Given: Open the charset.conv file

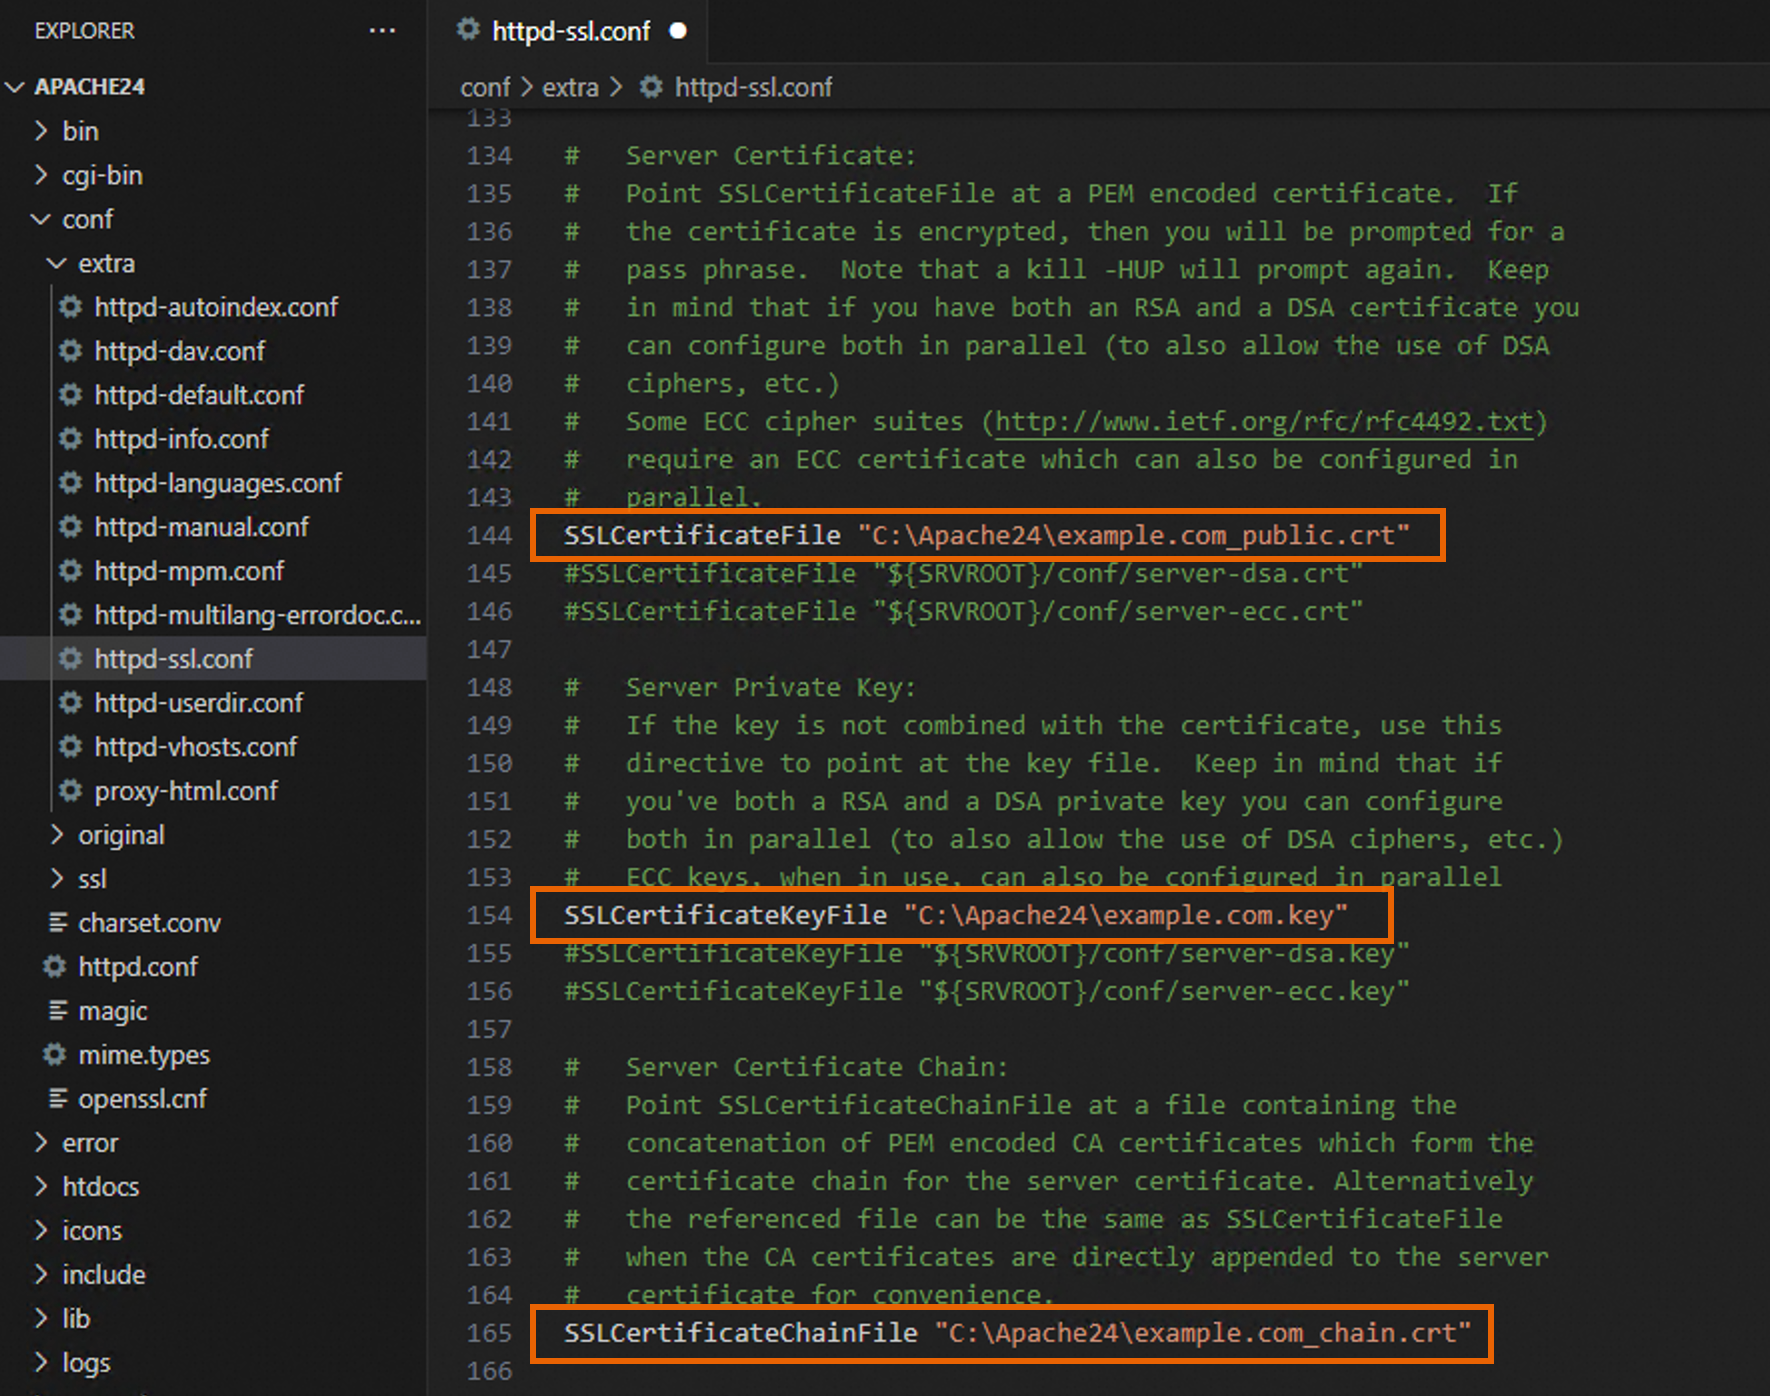Looking at the screenshot, I should pyautogui.click(x=150, y=923).
